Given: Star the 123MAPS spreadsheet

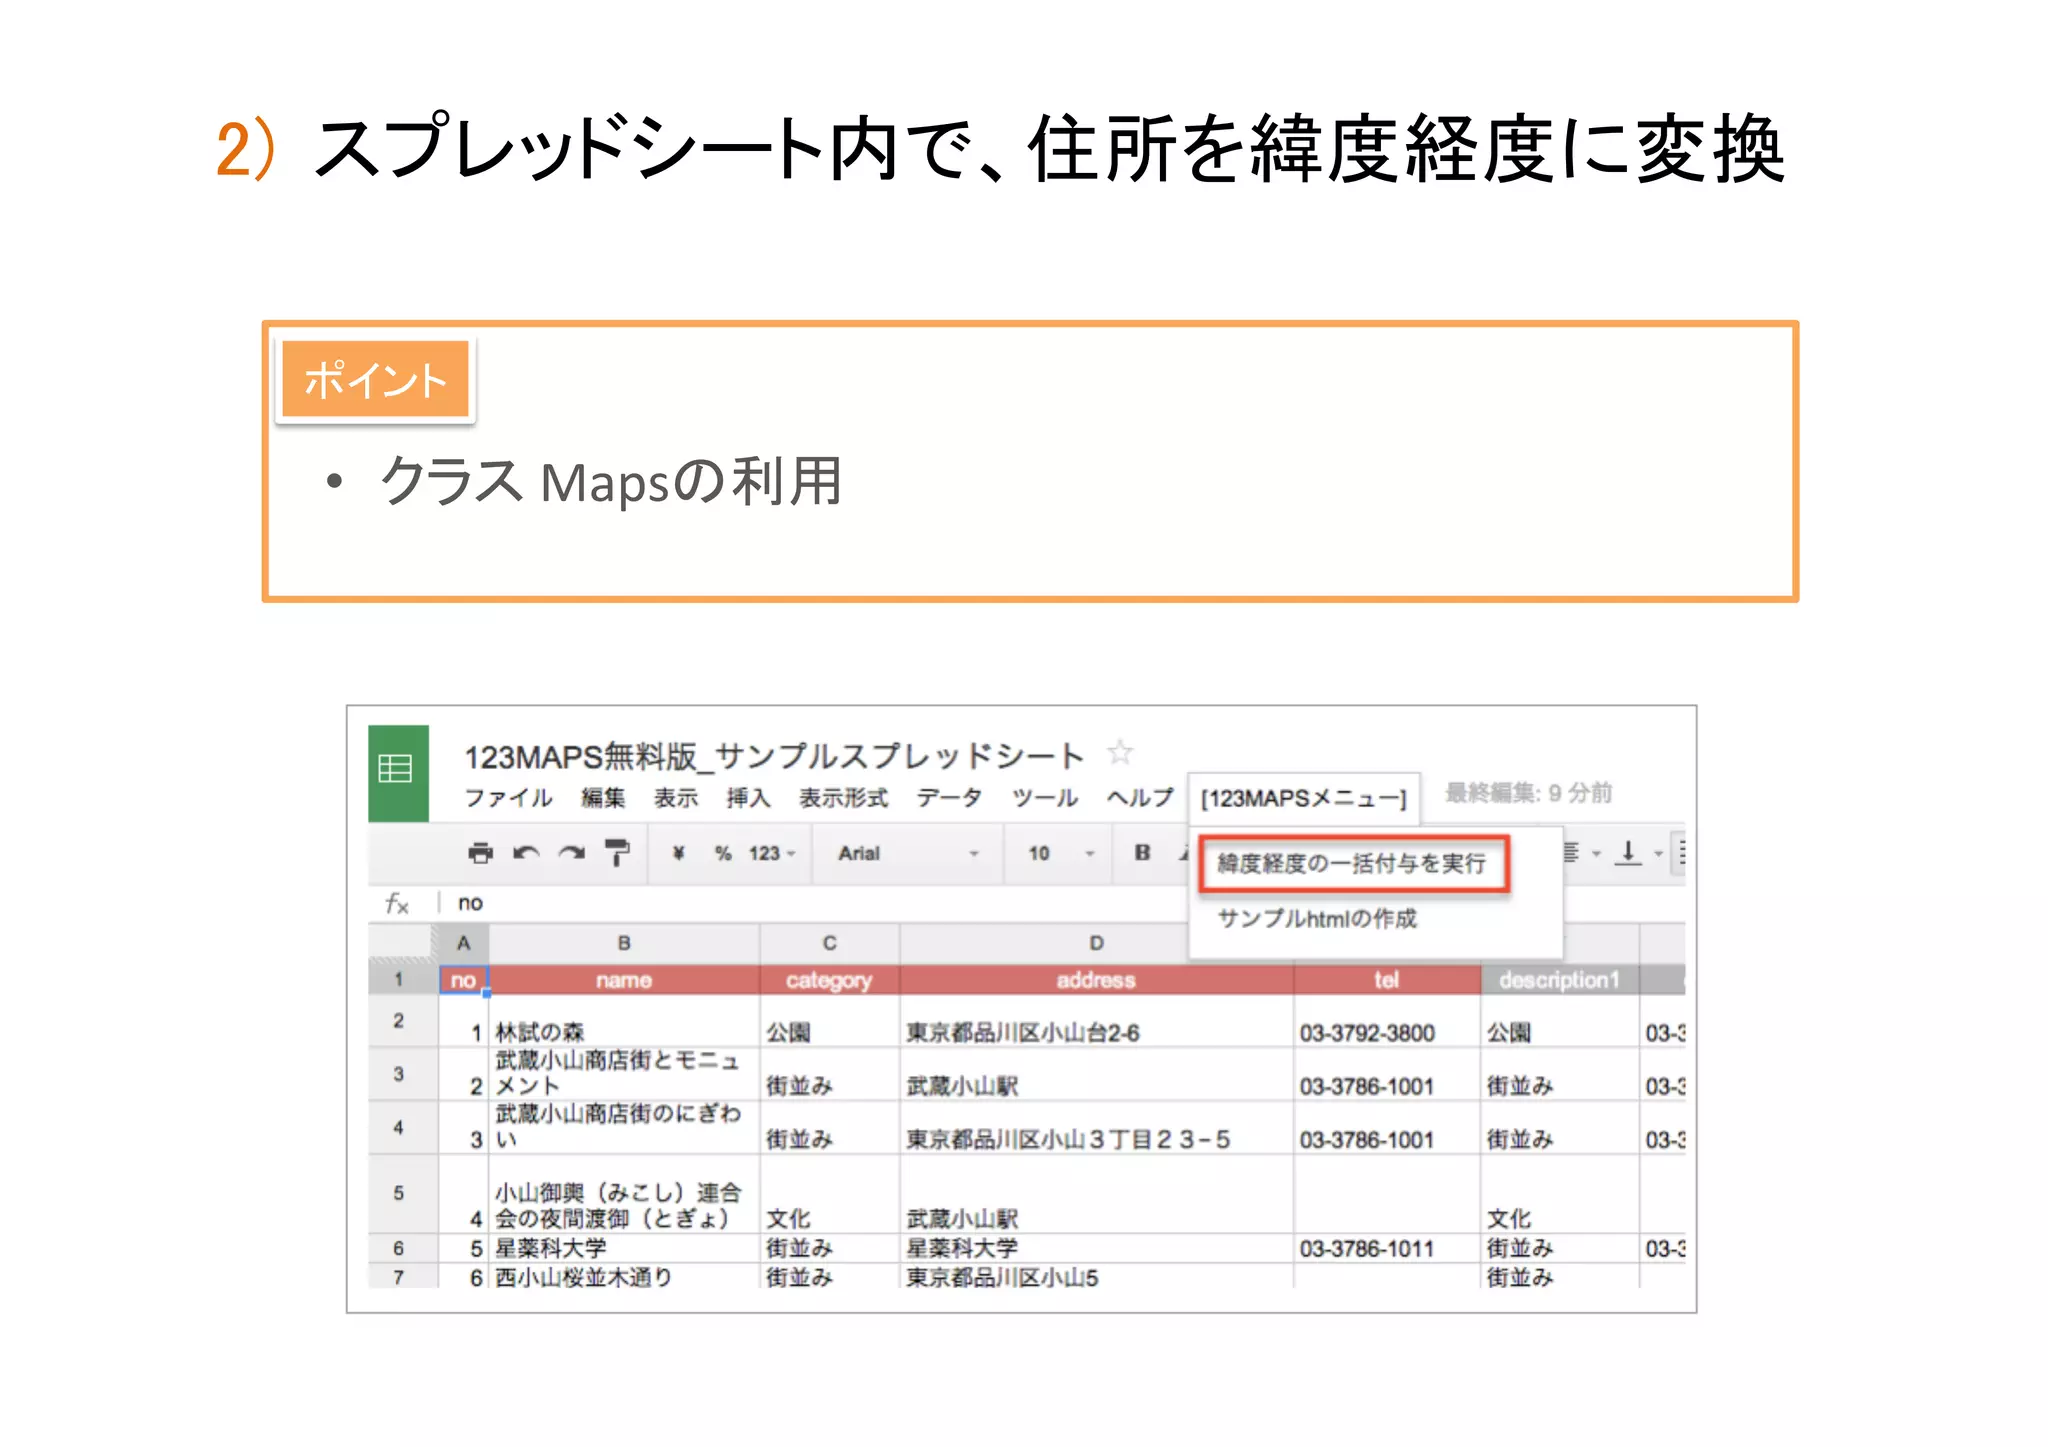Looking at the screenshot, I should [x=1120, y=752].
